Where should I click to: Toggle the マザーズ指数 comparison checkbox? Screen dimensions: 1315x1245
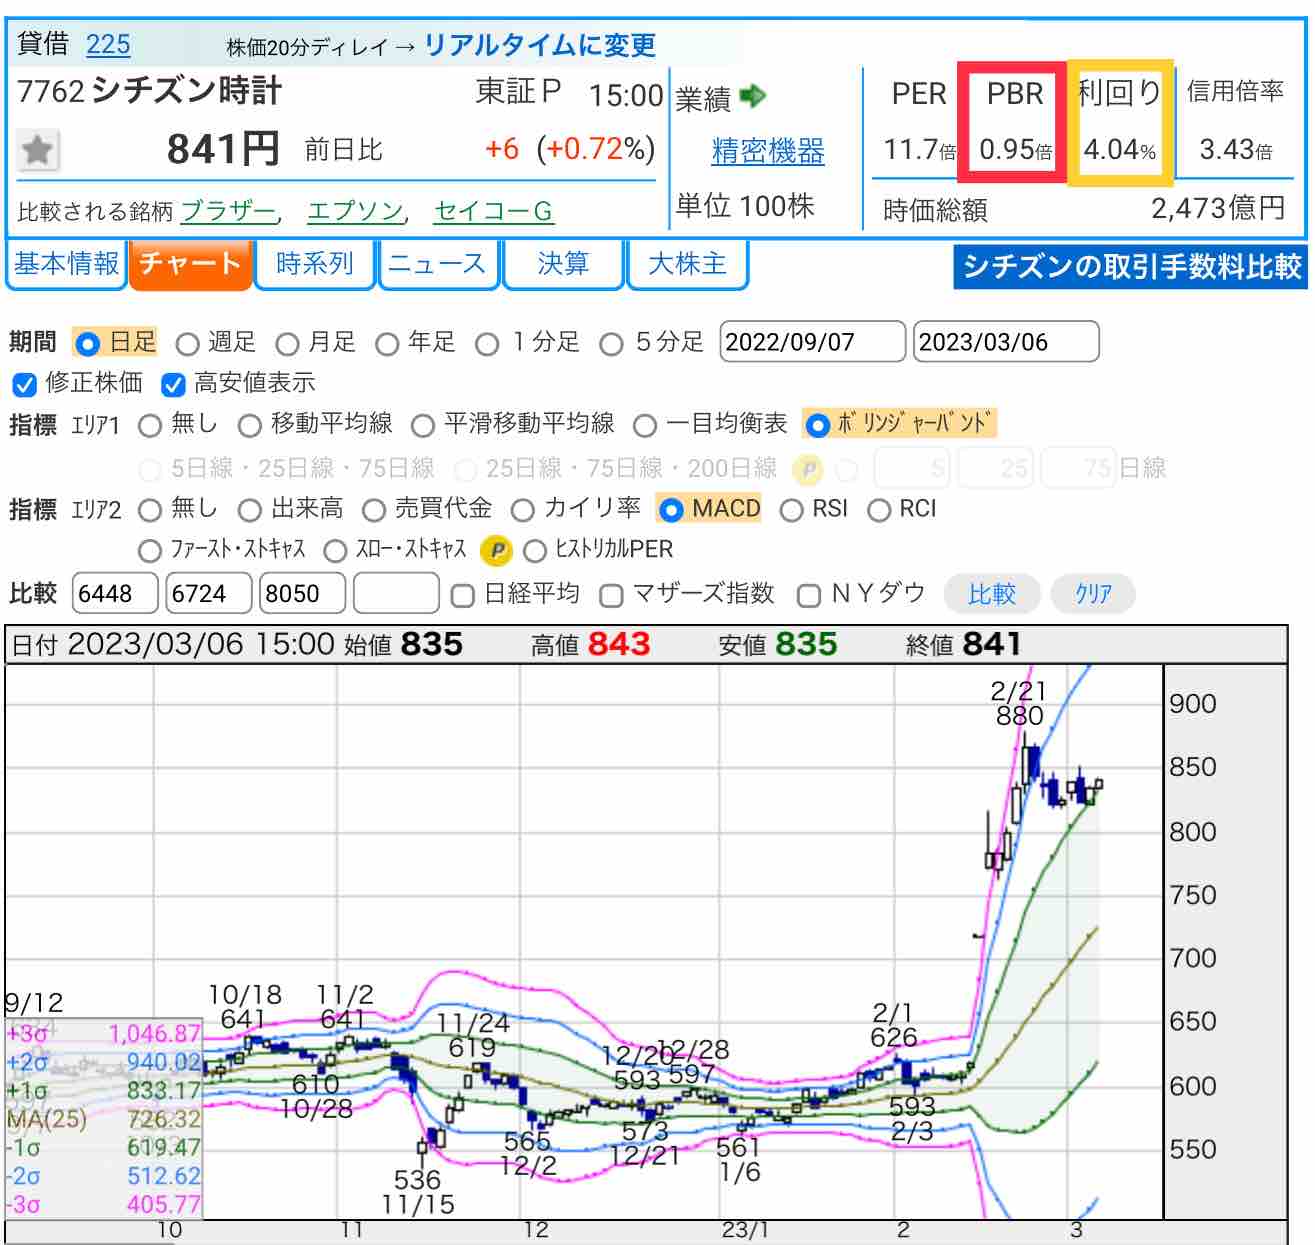pos(610,596)
